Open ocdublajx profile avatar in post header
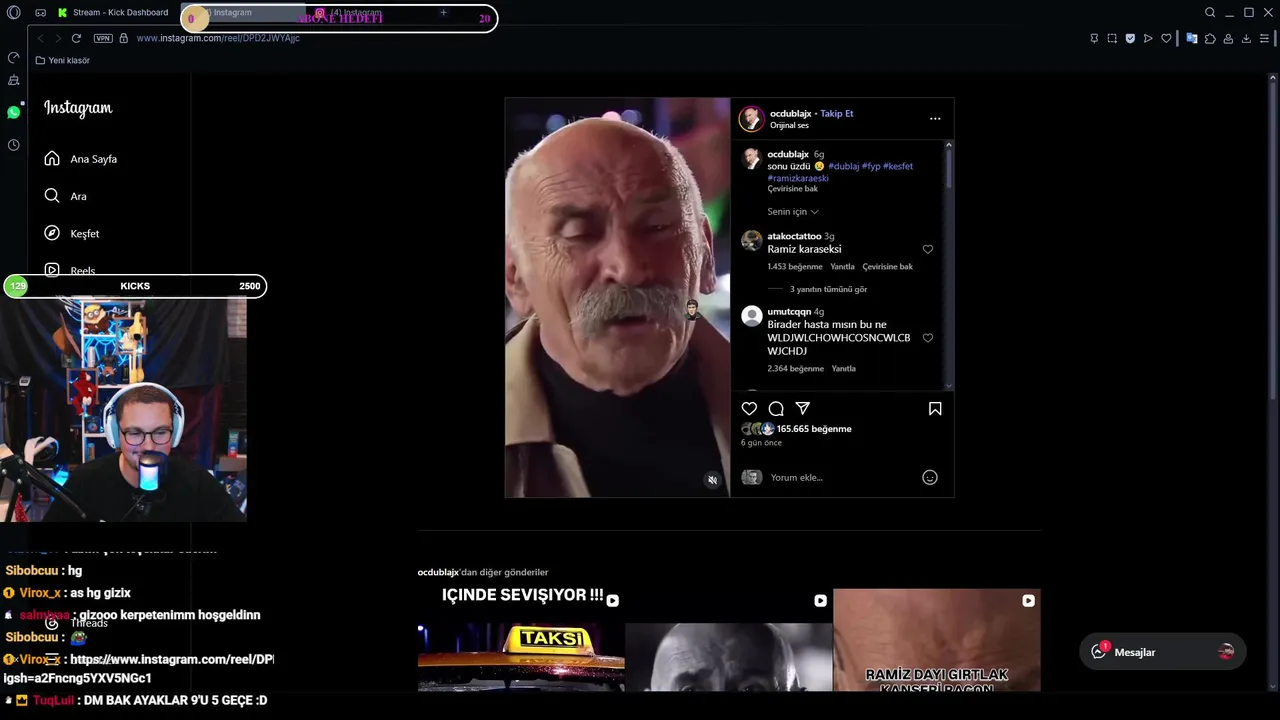 (x=751, y=119)
